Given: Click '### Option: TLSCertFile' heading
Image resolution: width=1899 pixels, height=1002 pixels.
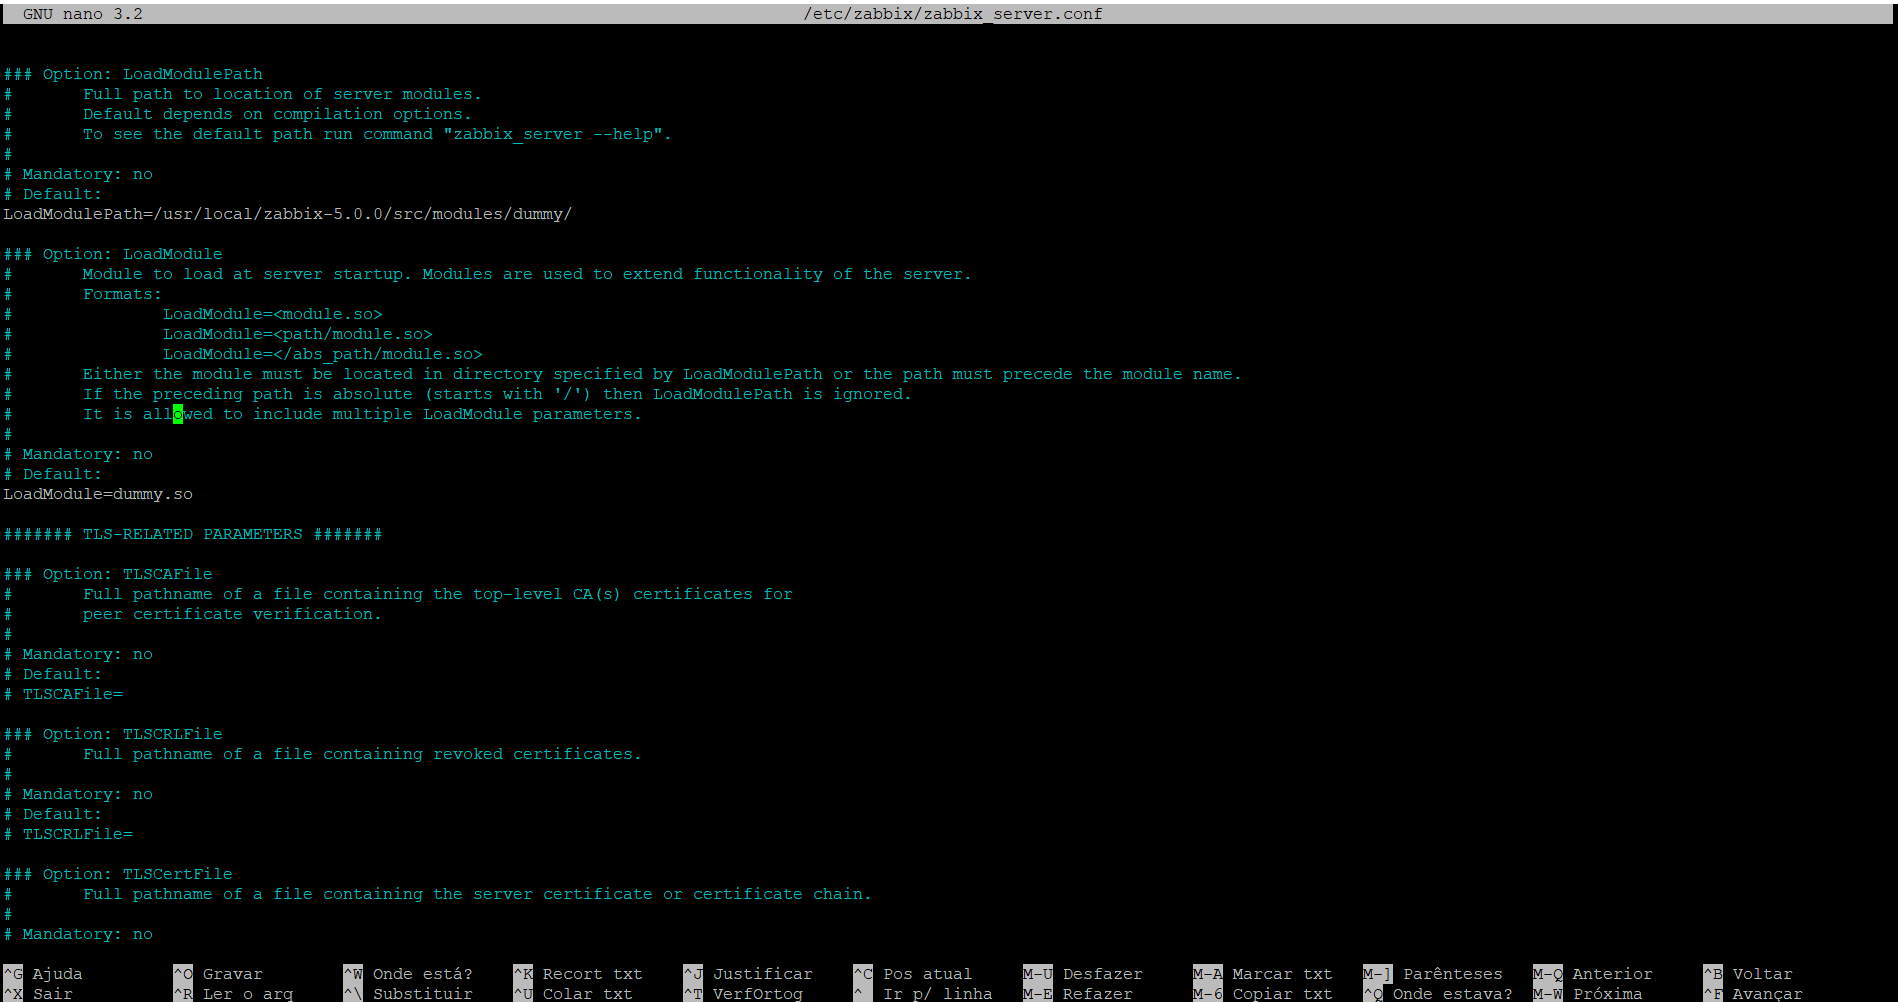Looking at the screenshot, I should 118,874.
